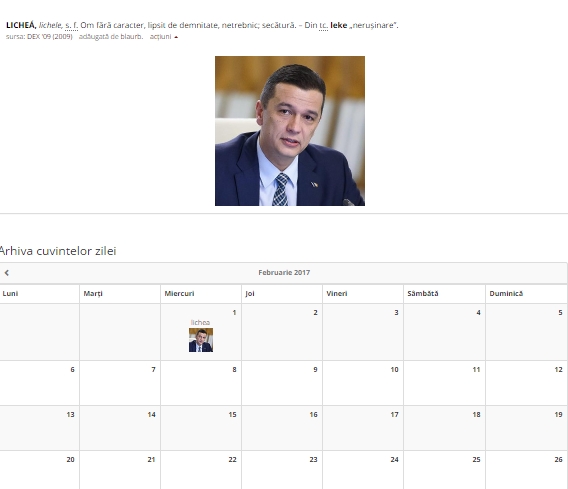
Task: Click the 'tc.' abbreviation
Action: click(323, 25)
